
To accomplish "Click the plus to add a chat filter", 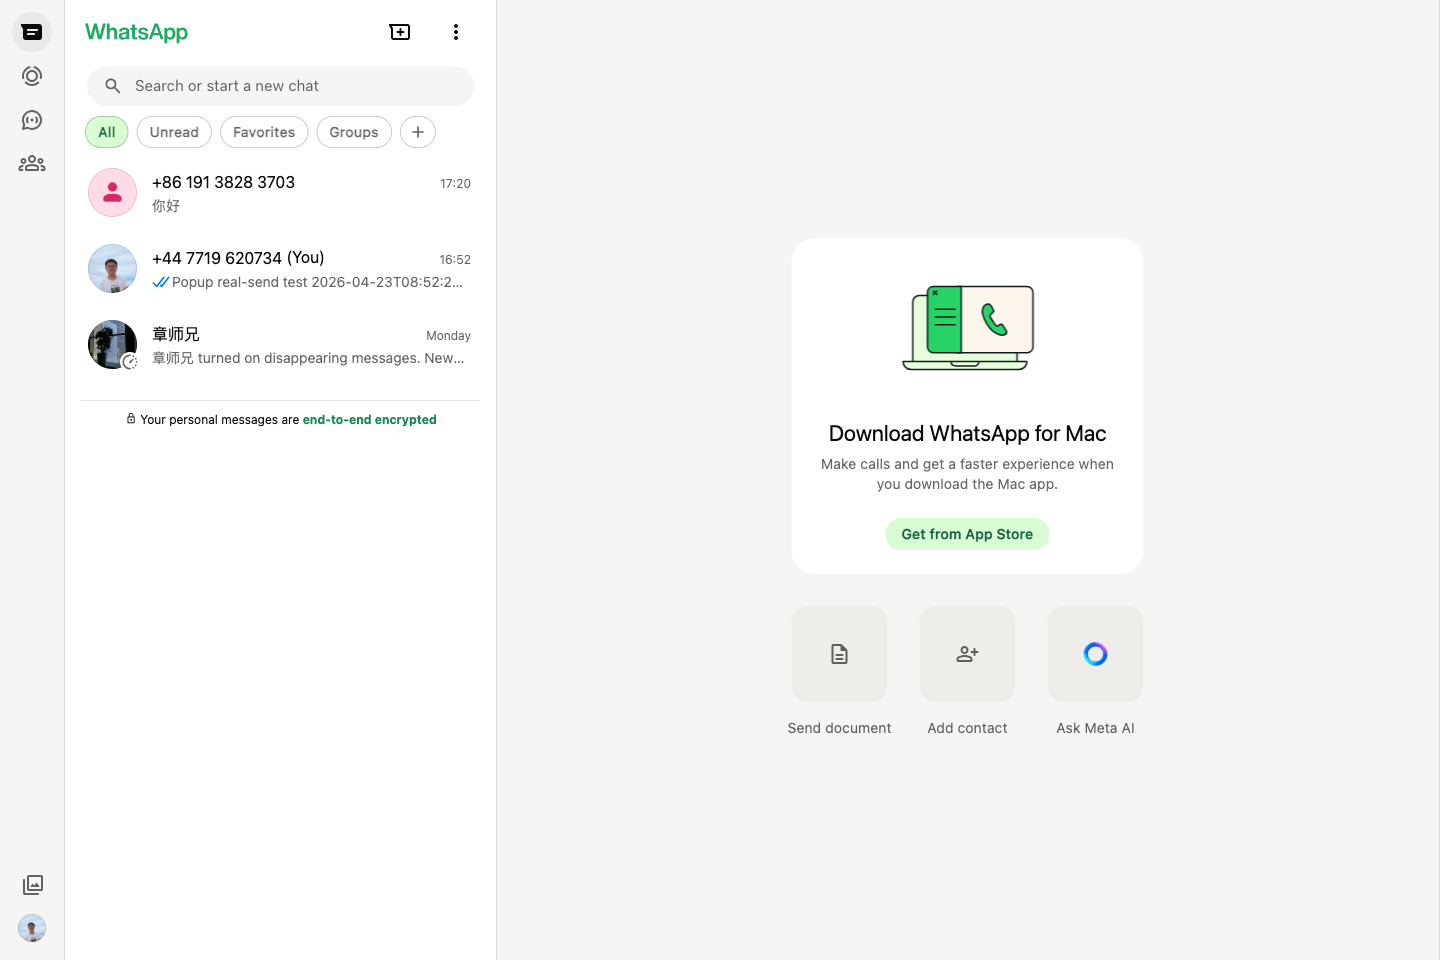I will coord(418,132).
